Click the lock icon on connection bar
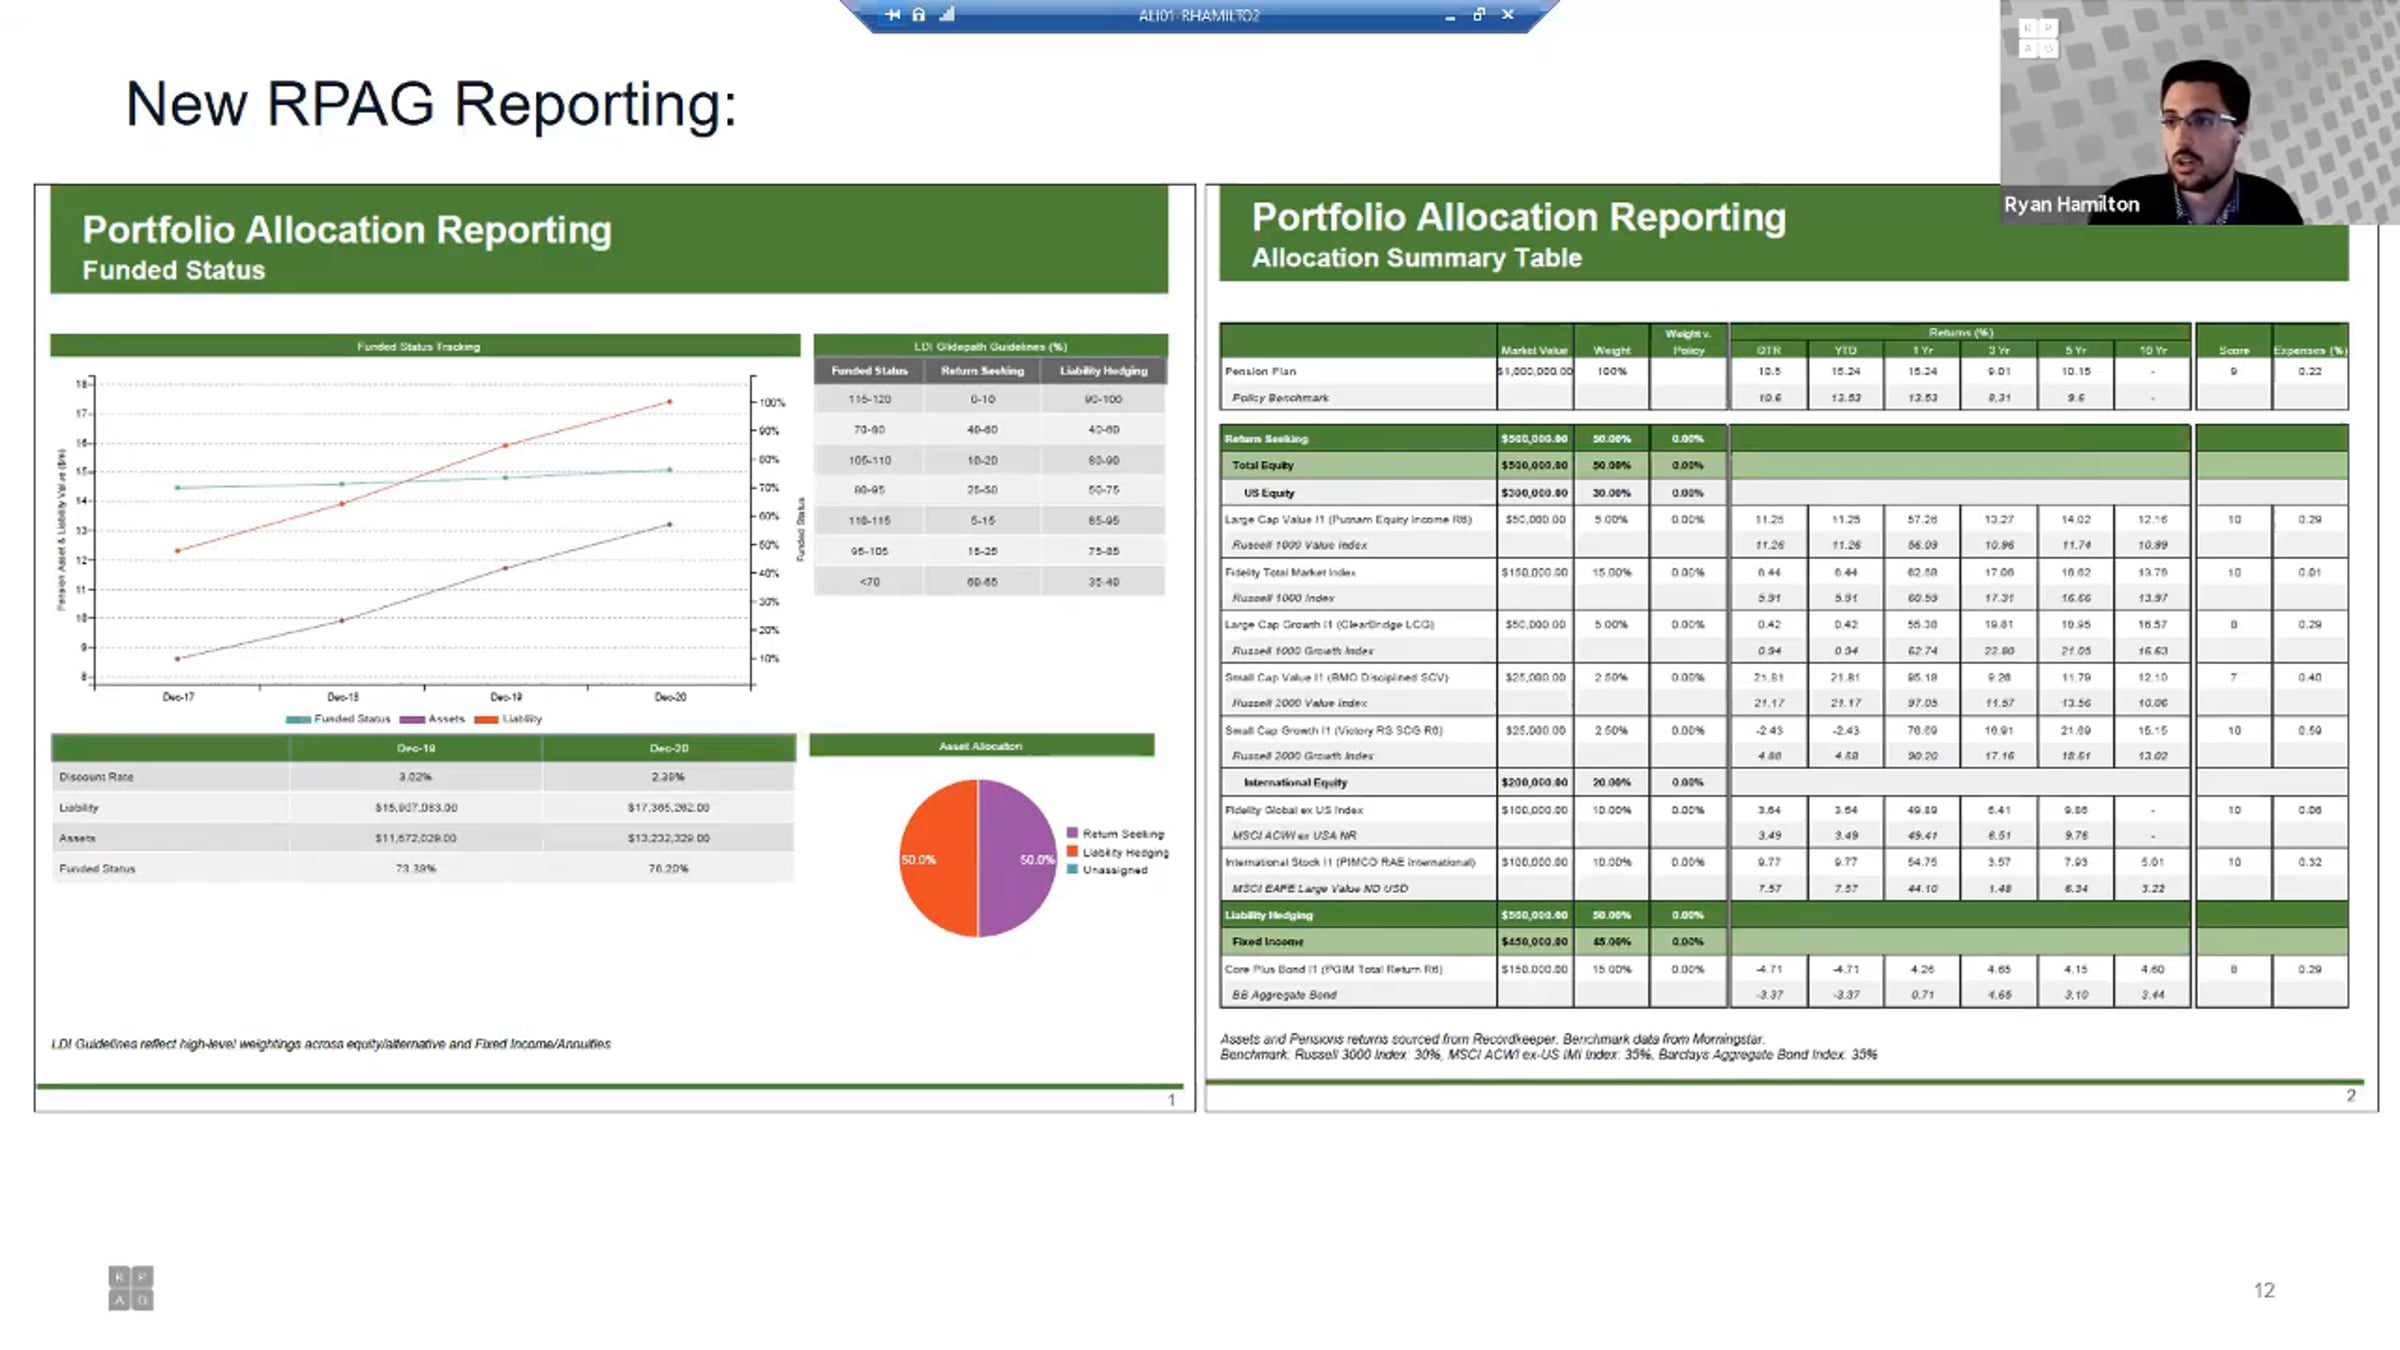The image size is (2400, 1350). 919,15
